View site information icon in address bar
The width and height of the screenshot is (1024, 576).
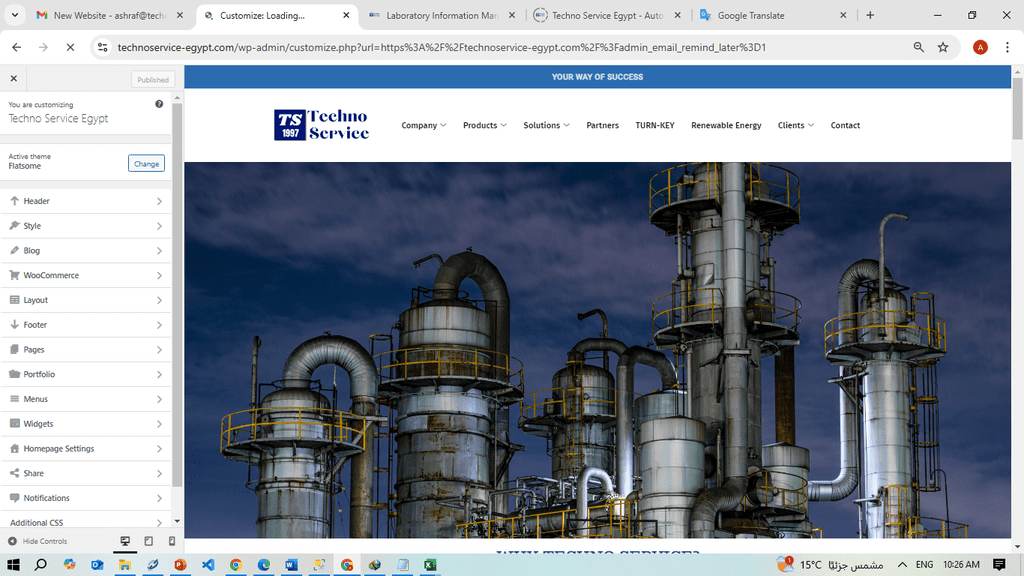tap(103, 47)
